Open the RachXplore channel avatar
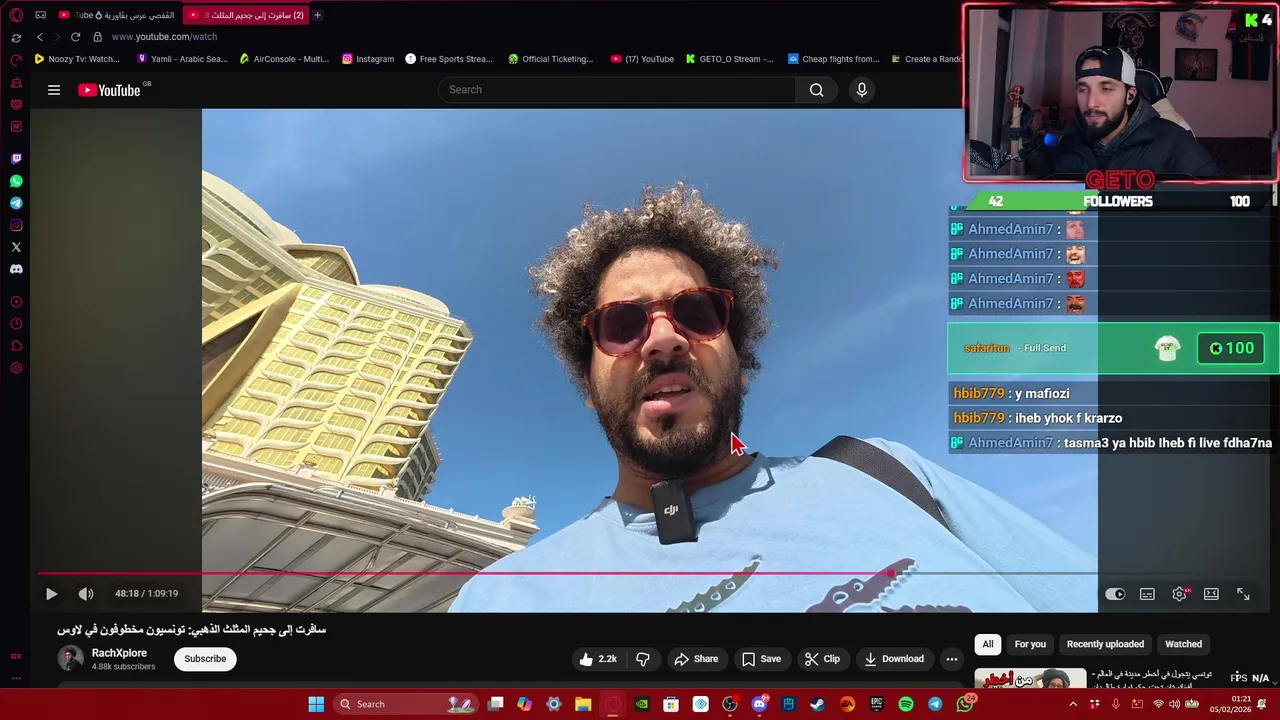Screen dimensions: 1280x720 click(x=70, y=658)
